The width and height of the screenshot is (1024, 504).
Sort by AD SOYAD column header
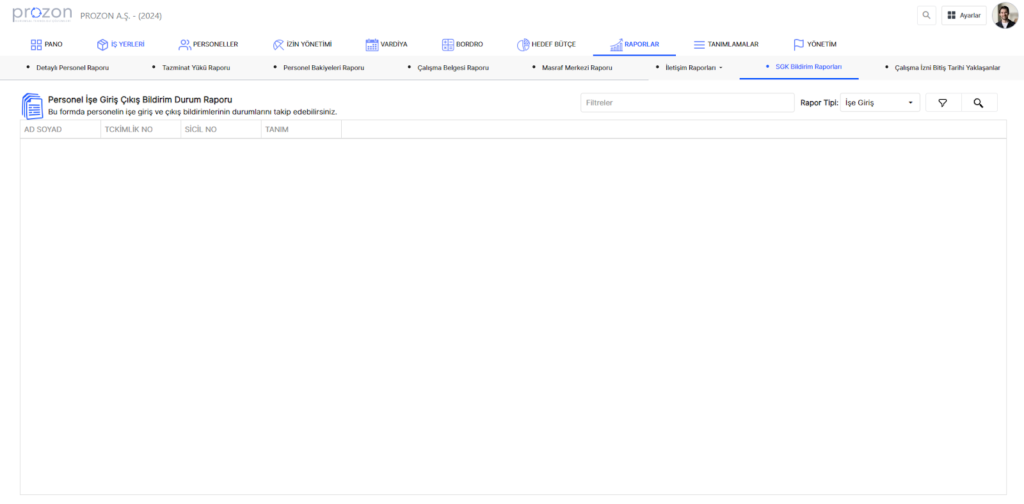click(x=43, y=130)
